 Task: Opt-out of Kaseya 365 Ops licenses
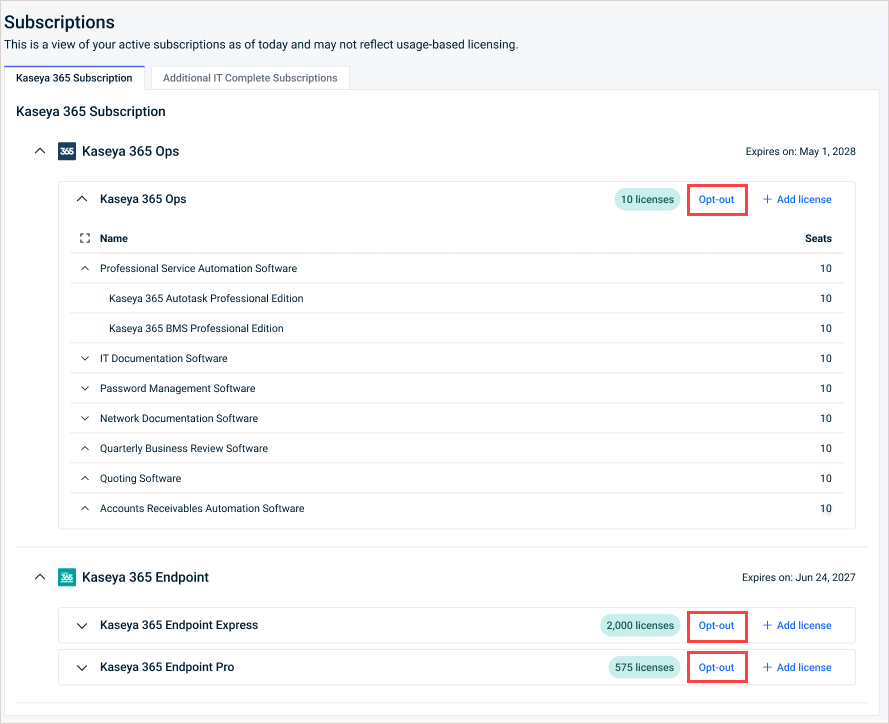[x=716, y=200]
